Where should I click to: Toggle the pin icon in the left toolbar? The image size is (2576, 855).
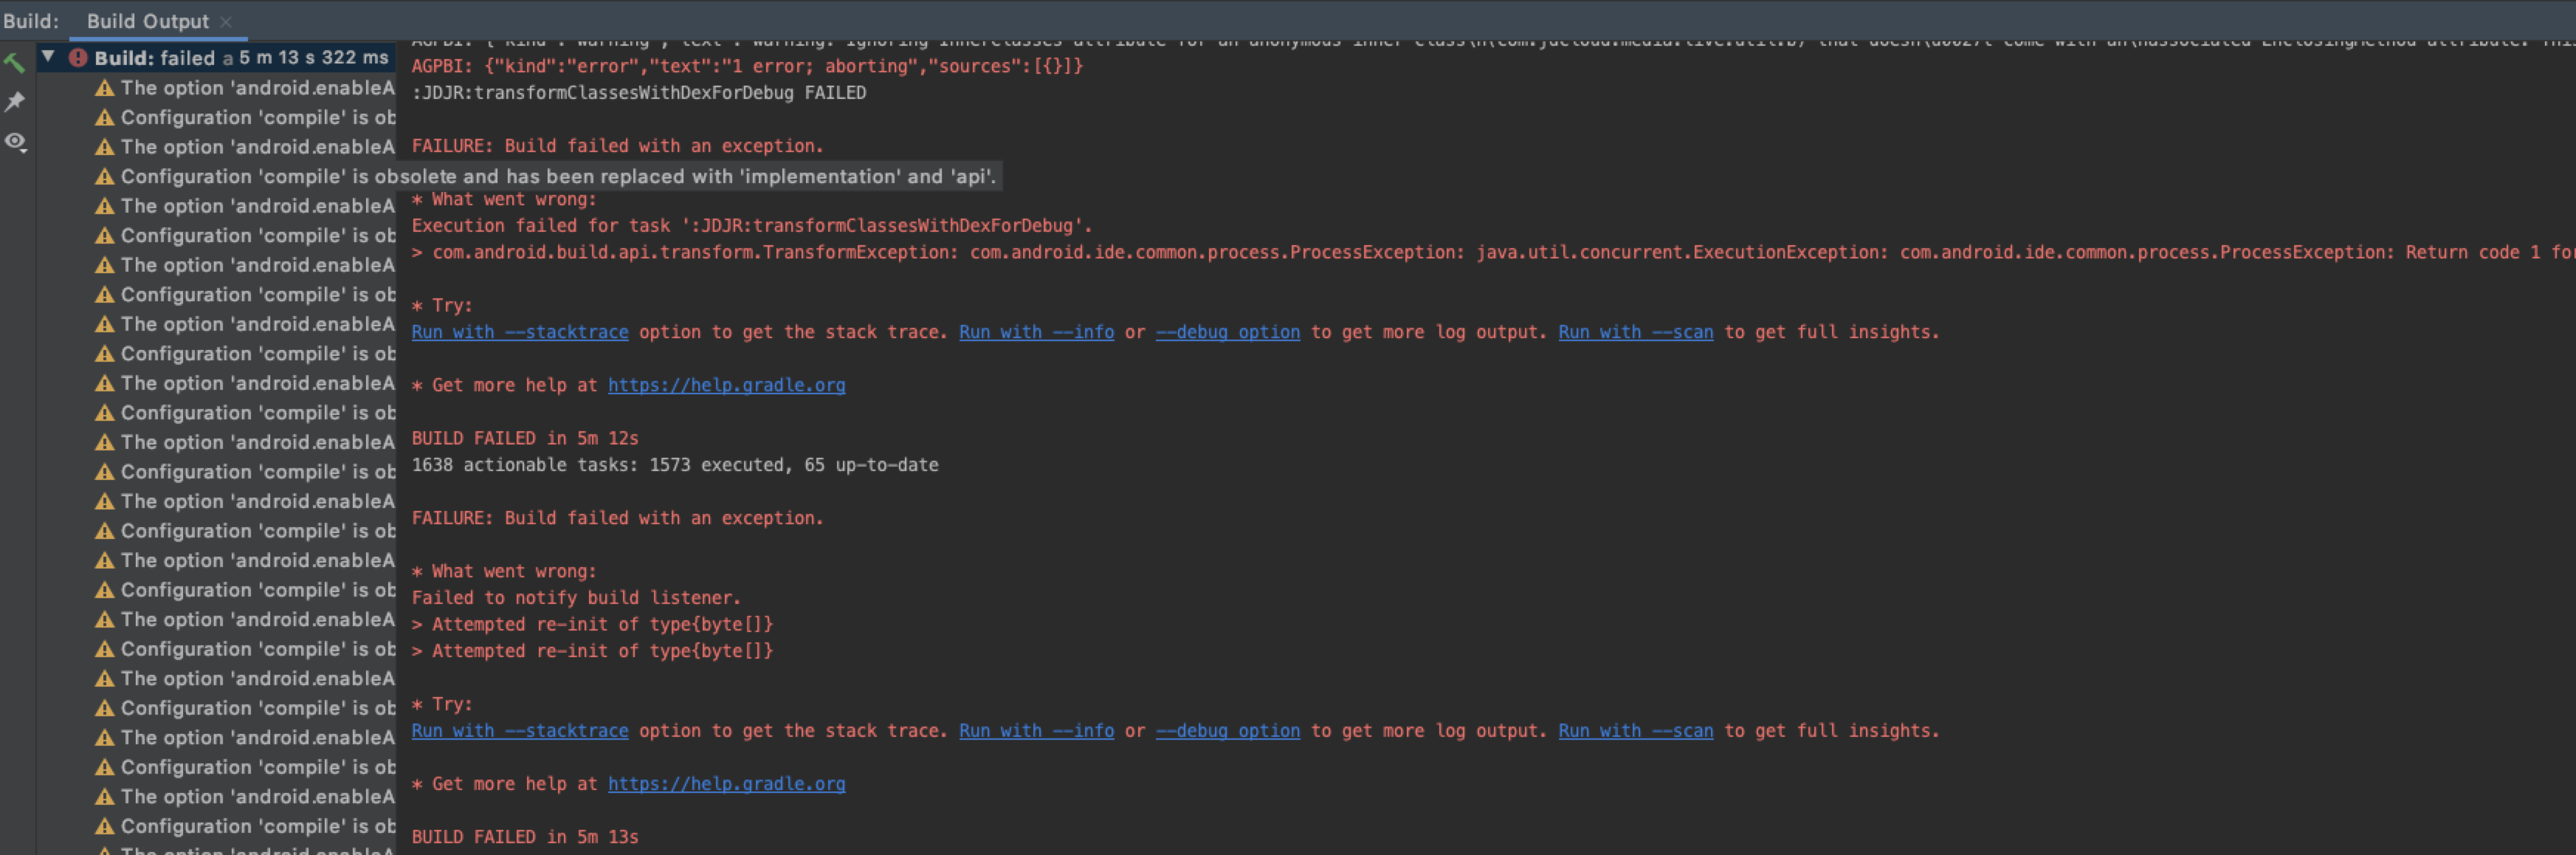click(x=15, y=101)
